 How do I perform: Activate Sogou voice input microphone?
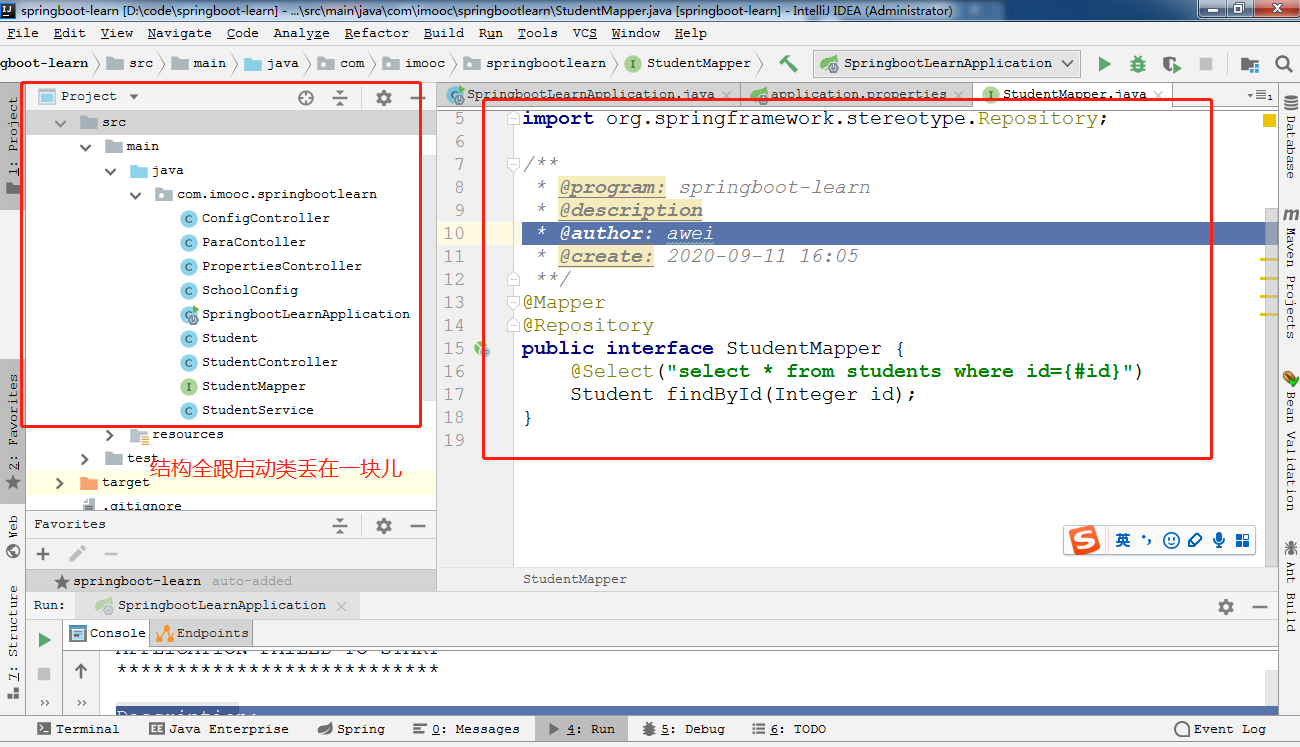[1219, 541]
